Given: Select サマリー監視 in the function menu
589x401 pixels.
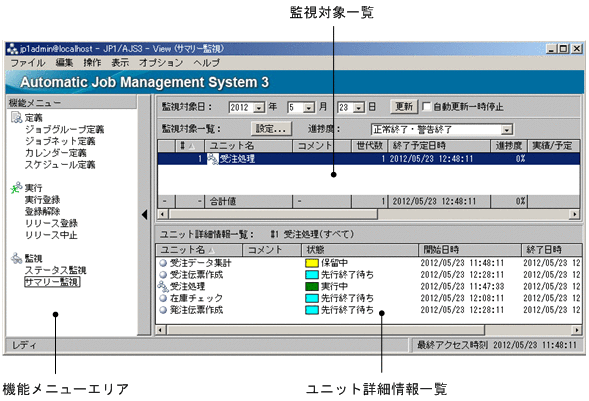Looking at the screenshot, I should [x=52, y=282].
